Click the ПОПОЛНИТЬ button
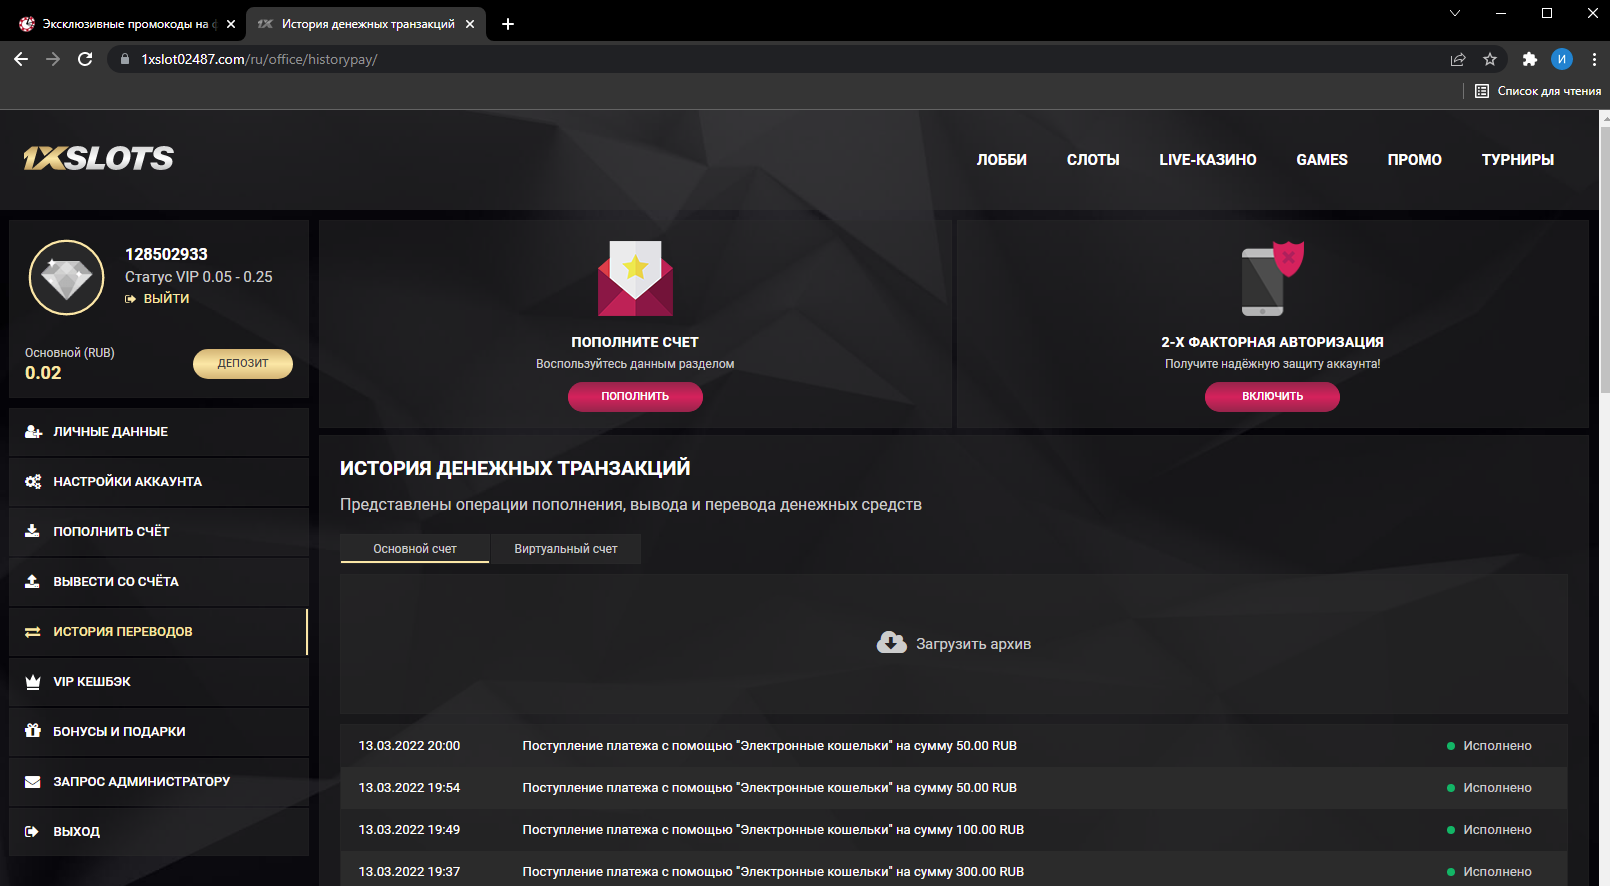Image resolution: width=1610 pixels, height=886 pixels. [x=635, y=397]
